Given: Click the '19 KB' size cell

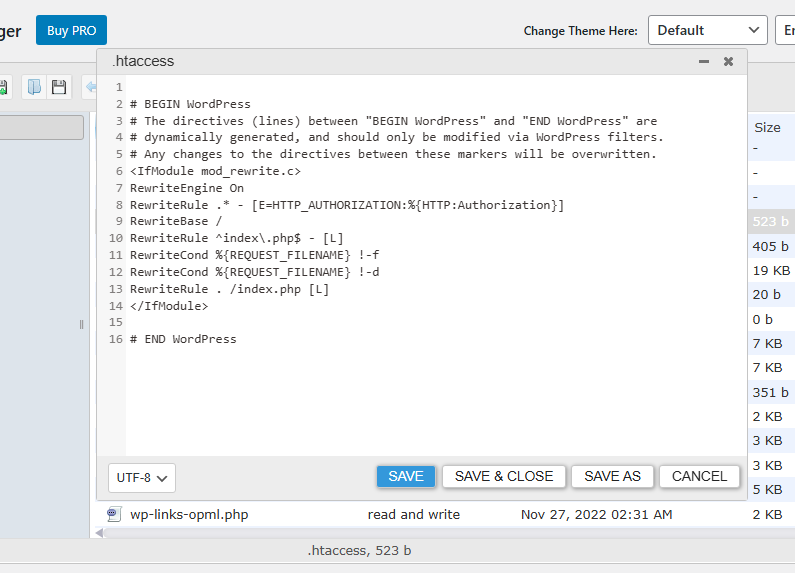Looking at the screenshot, I should coord(771,271).
